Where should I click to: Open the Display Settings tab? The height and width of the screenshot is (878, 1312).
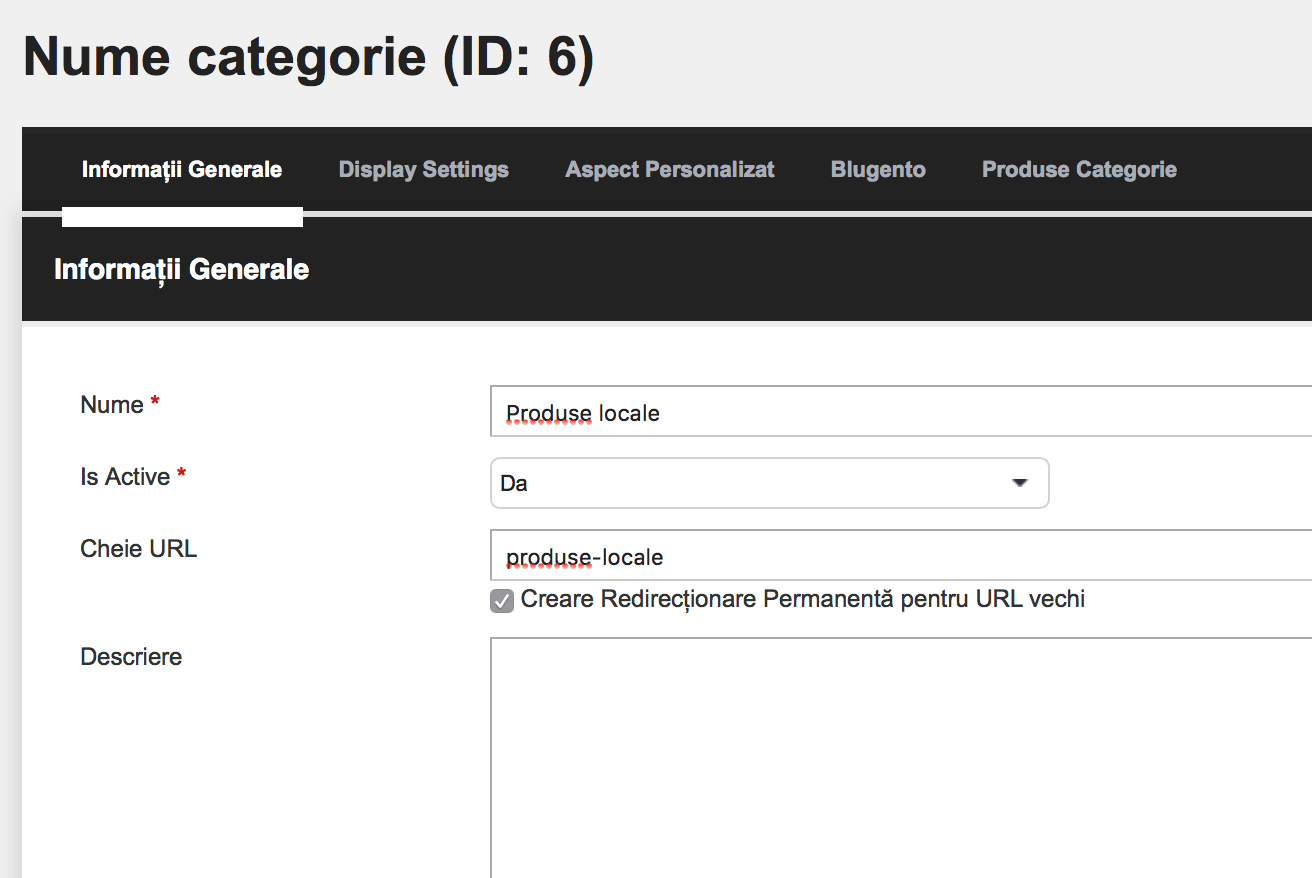[x=424, y=170]
